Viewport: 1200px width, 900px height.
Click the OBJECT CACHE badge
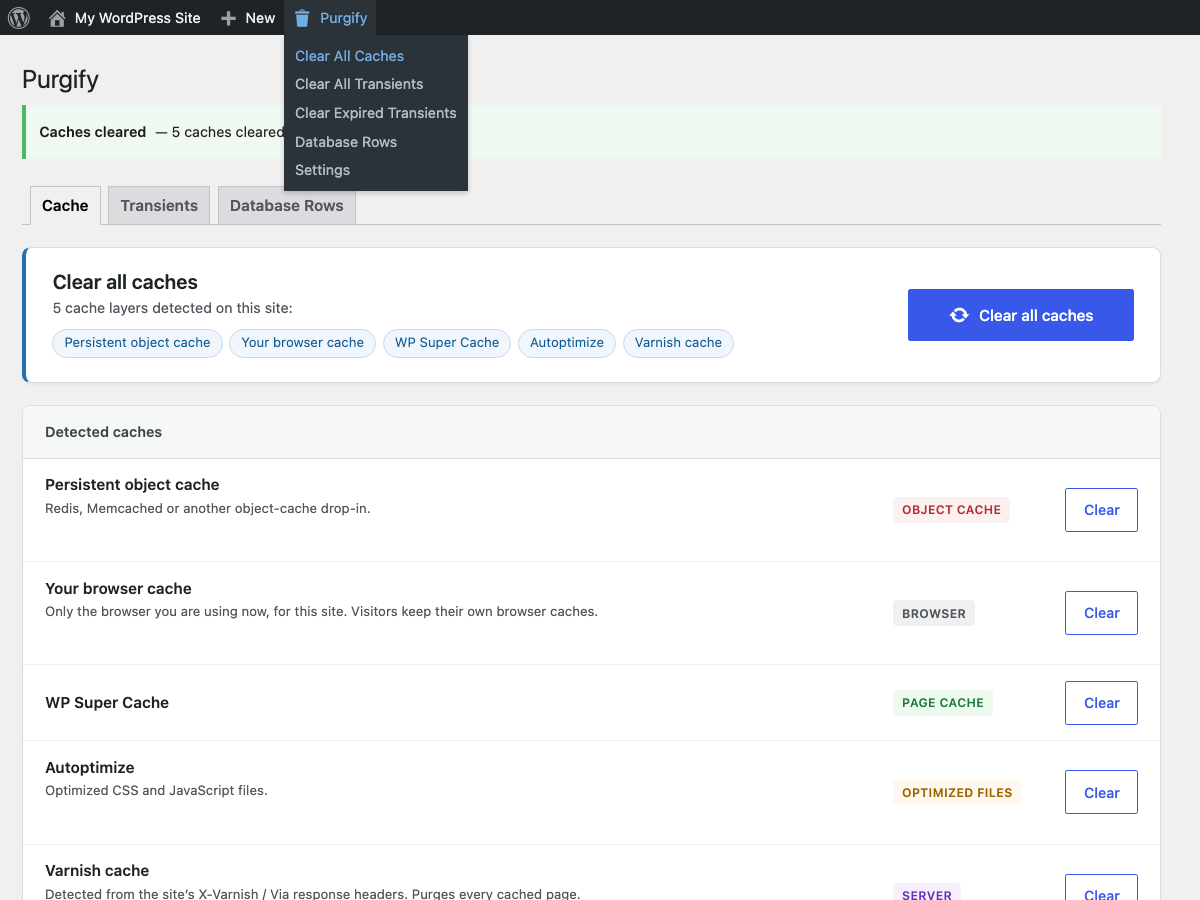click(x=951, y=510)
